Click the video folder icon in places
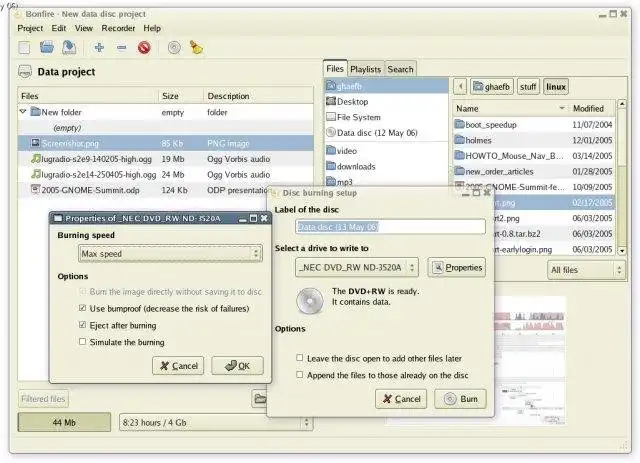The height and width of the screenshot is (463, 640). coord(331,151)
